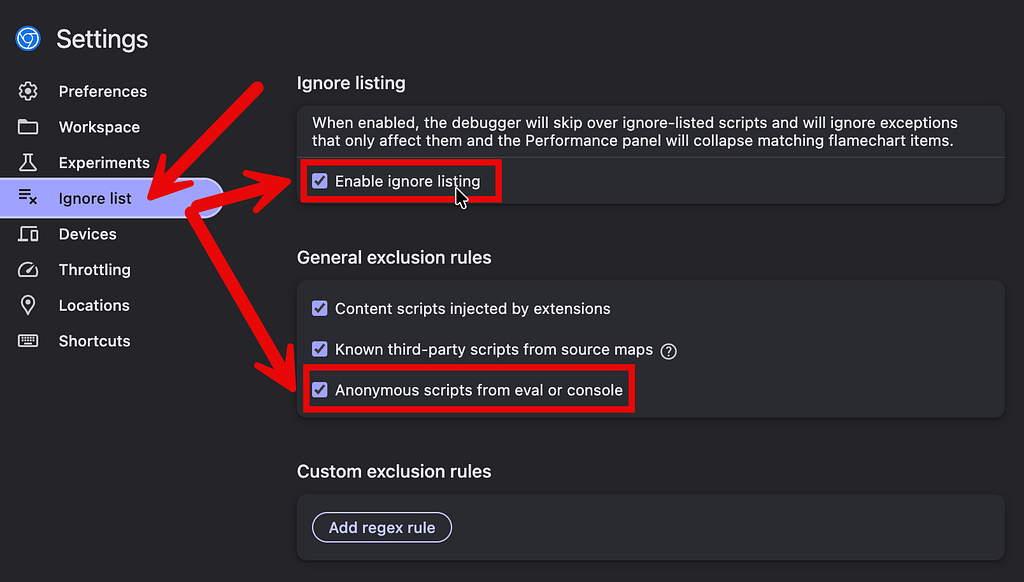
Task: Click the Experiments flask icon
Action: [27, 163]
